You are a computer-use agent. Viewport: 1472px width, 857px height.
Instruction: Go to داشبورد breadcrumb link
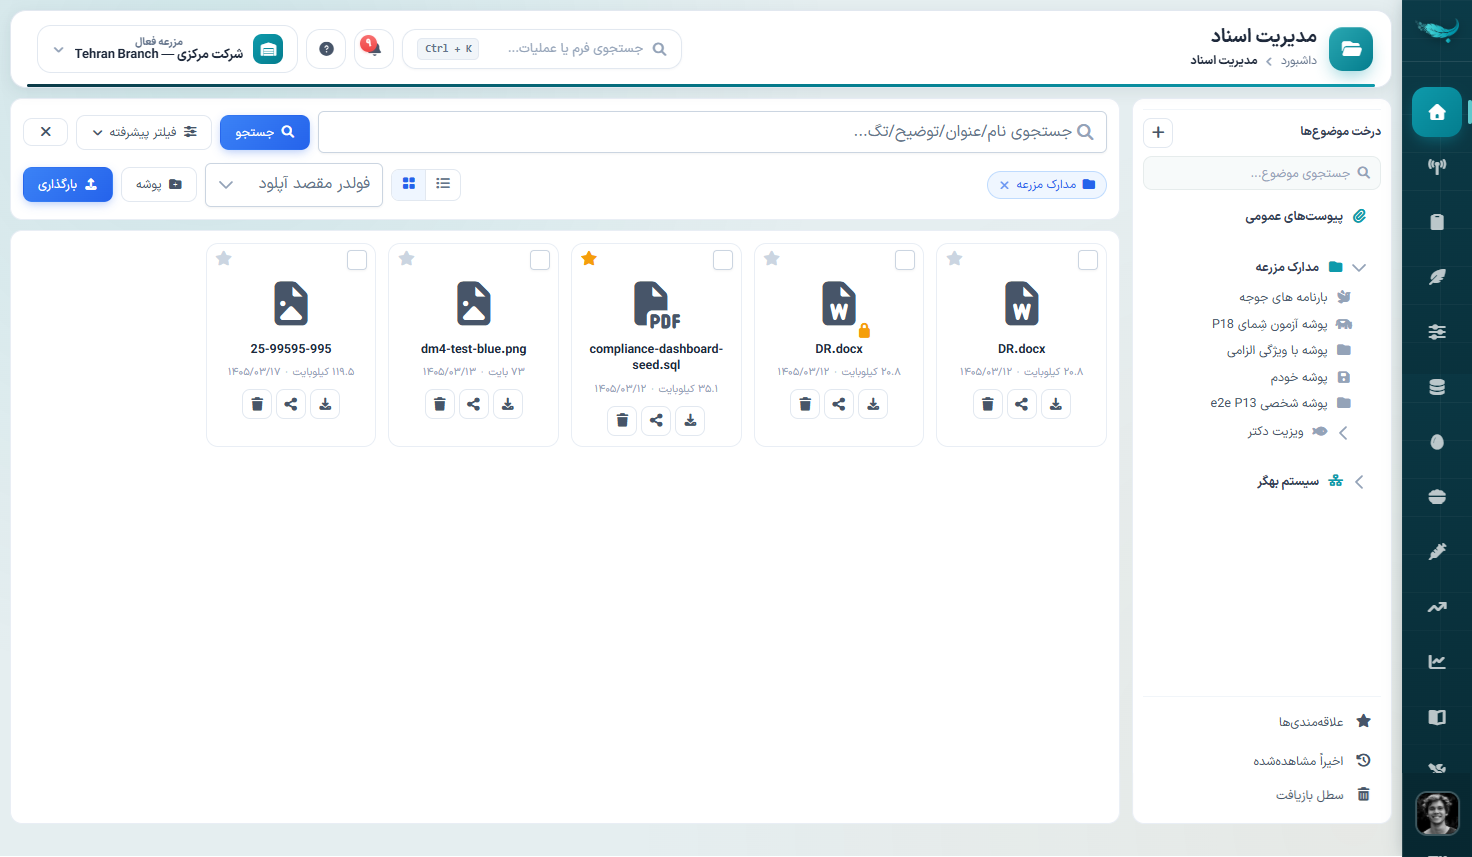(x=1299, y=61)
